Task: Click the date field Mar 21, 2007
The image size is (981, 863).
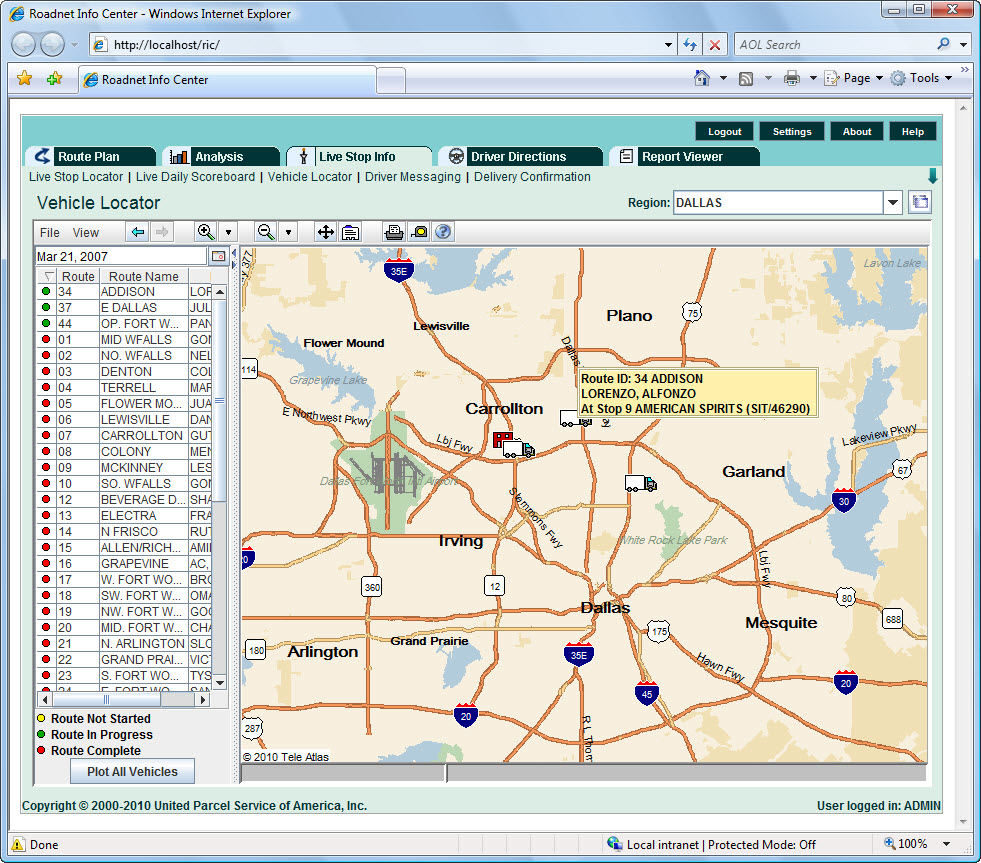Action: (x=121, y=256)
